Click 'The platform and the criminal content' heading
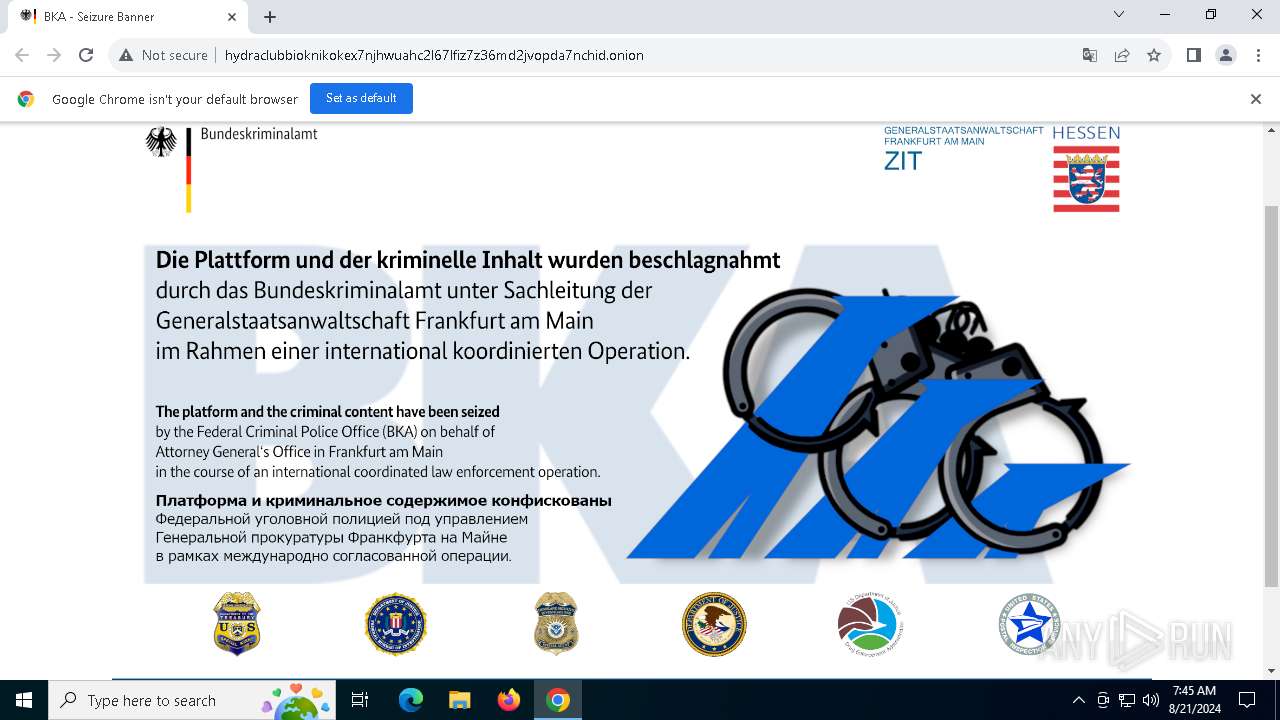 click(x=327, y=412)
